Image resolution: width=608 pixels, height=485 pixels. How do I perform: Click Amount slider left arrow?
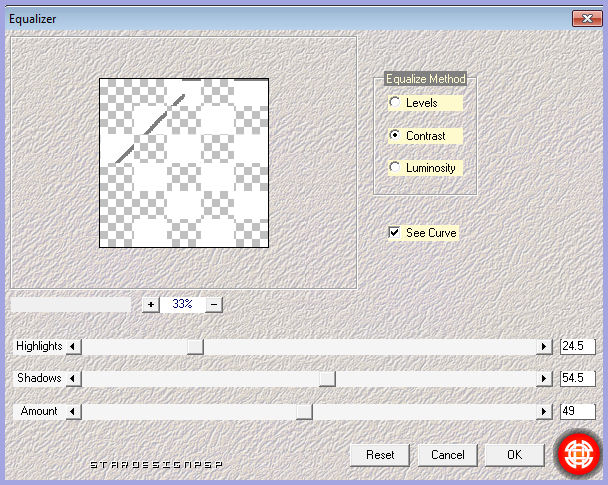(x=73, y=411)
